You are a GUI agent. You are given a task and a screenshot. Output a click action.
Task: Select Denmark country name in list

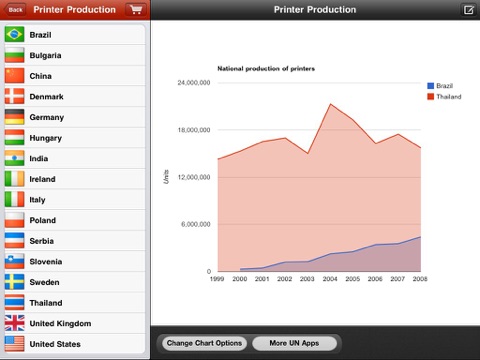46,97
